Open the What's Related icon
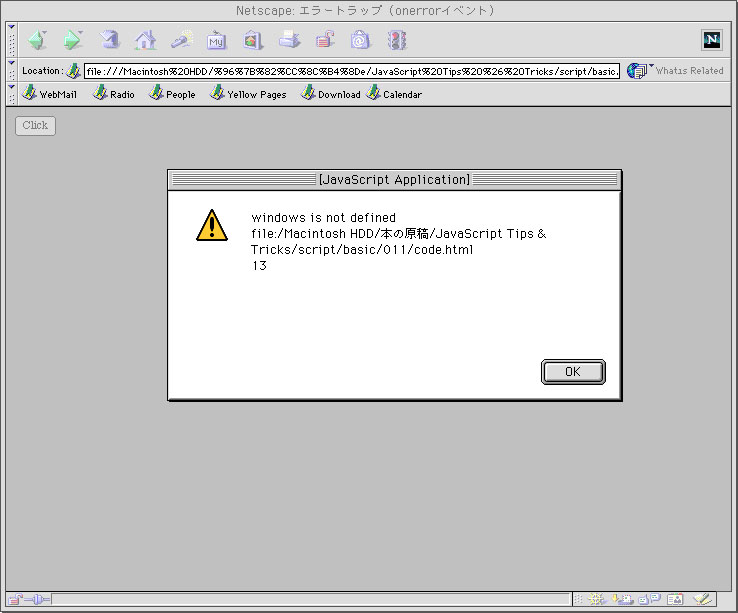The image size is (738, 613). click(636, 71)
